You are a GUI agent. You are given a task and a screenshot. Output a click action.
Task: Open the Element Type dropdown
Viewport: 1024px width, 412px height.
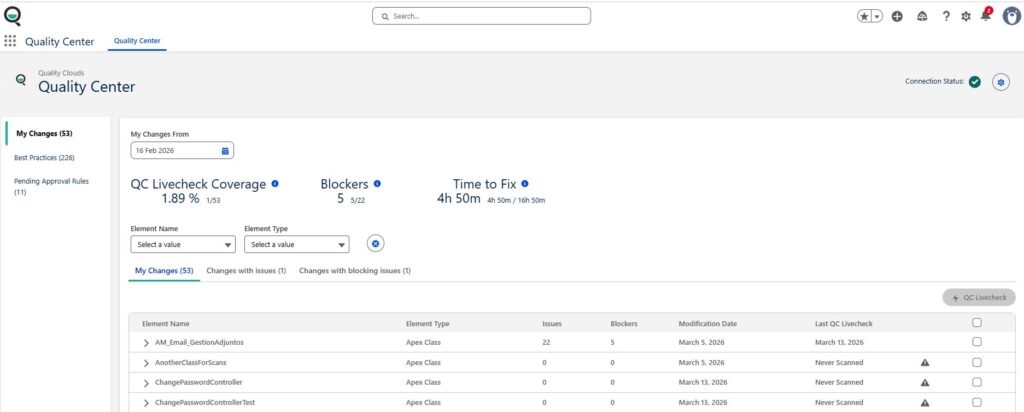[297, 244]
